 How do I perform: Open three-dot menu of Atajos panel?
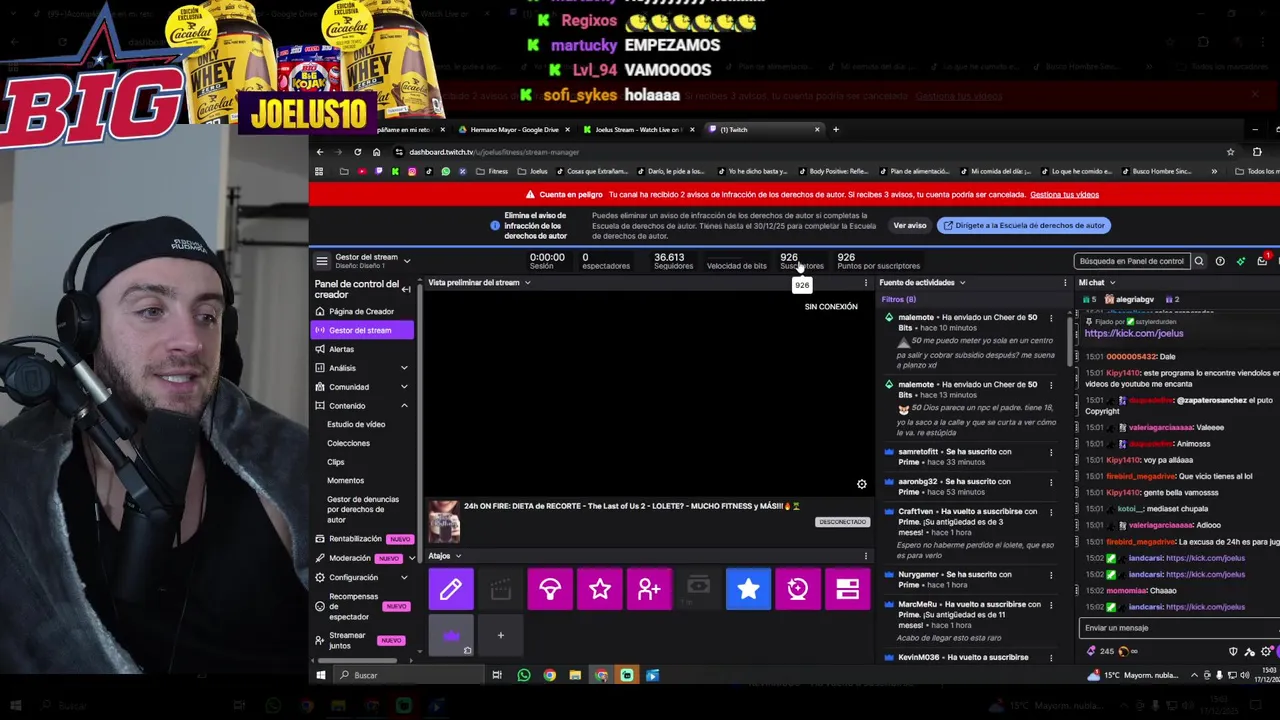coord(866,556)
